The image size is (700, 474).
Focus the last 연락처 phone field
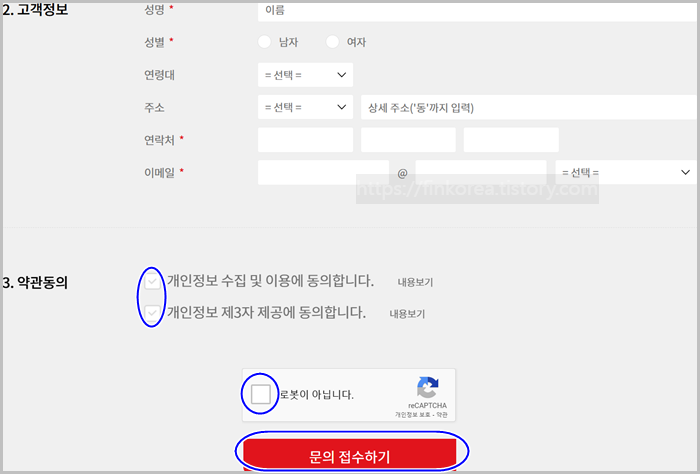click(x=511, y=140)
